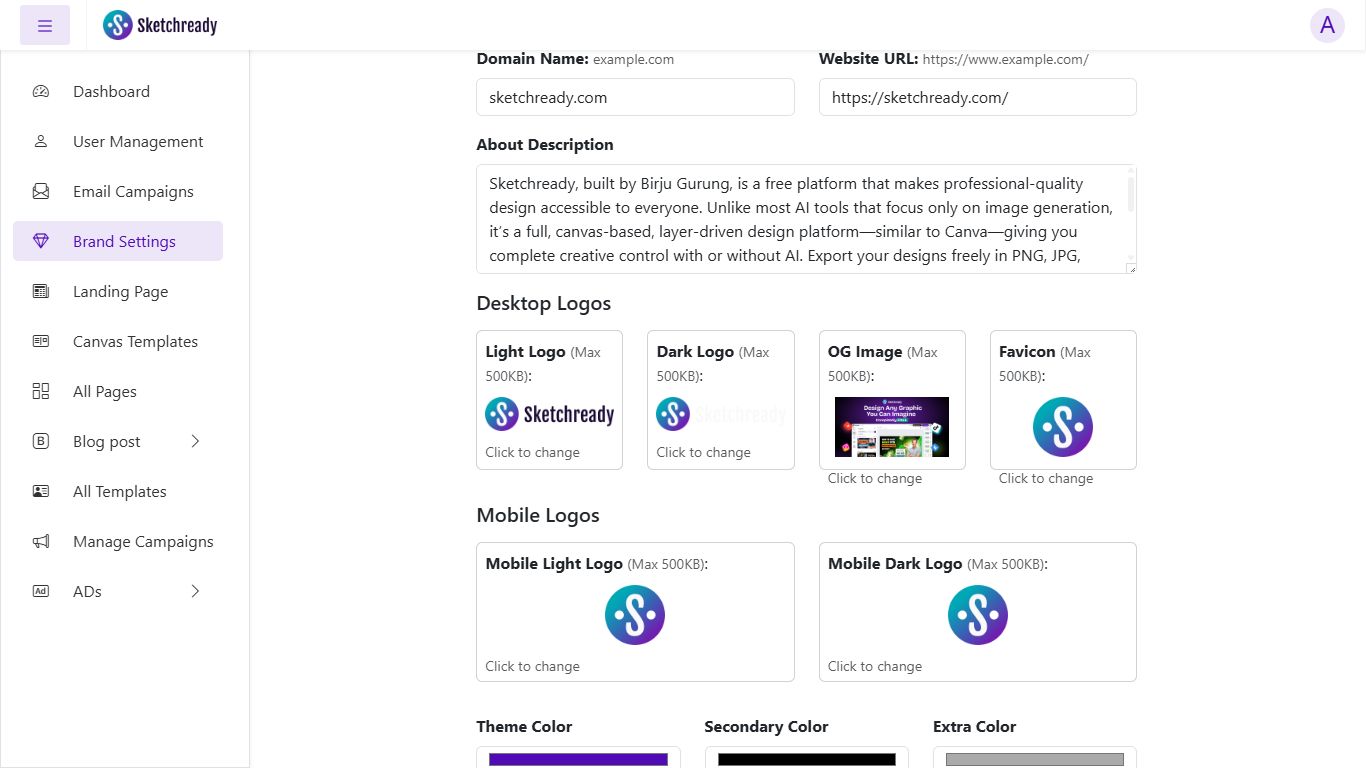Open the user avatar profile menu
Image resolution: width=1366 pixels, height=768 pixels.
coord(1327,26)
